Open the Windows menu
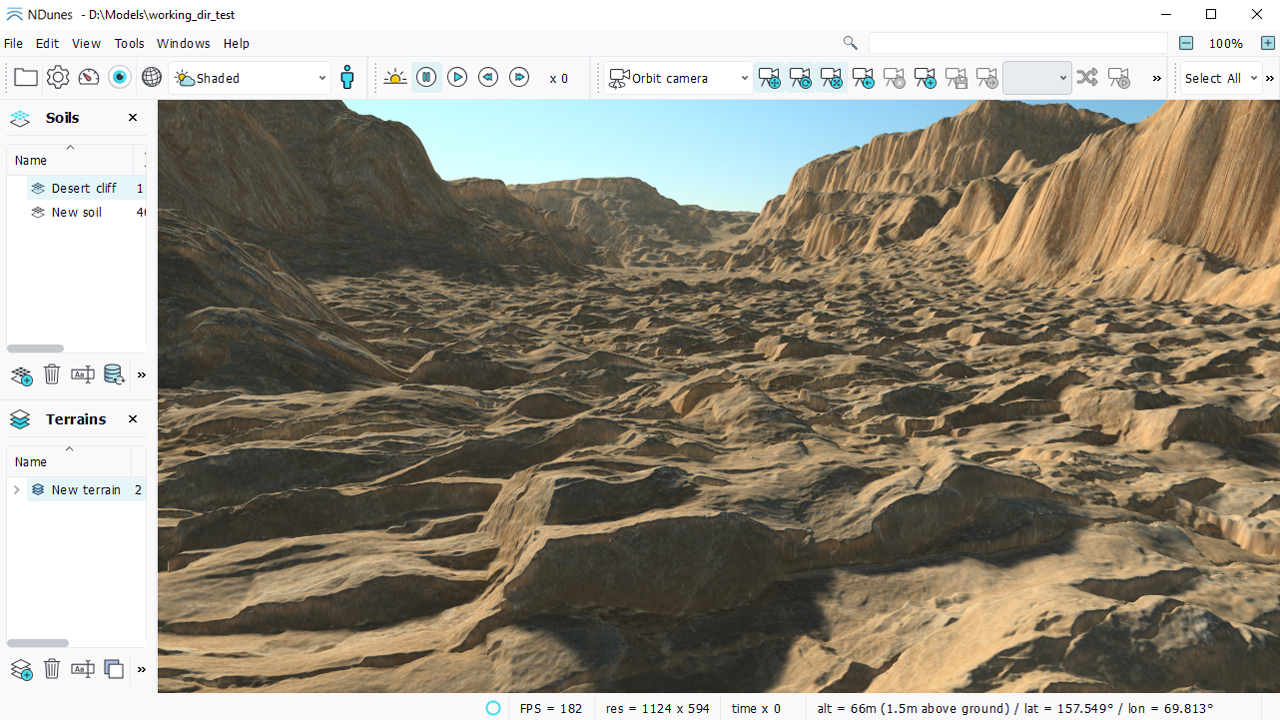The image size is (1280, 720). tap(183, 44)
